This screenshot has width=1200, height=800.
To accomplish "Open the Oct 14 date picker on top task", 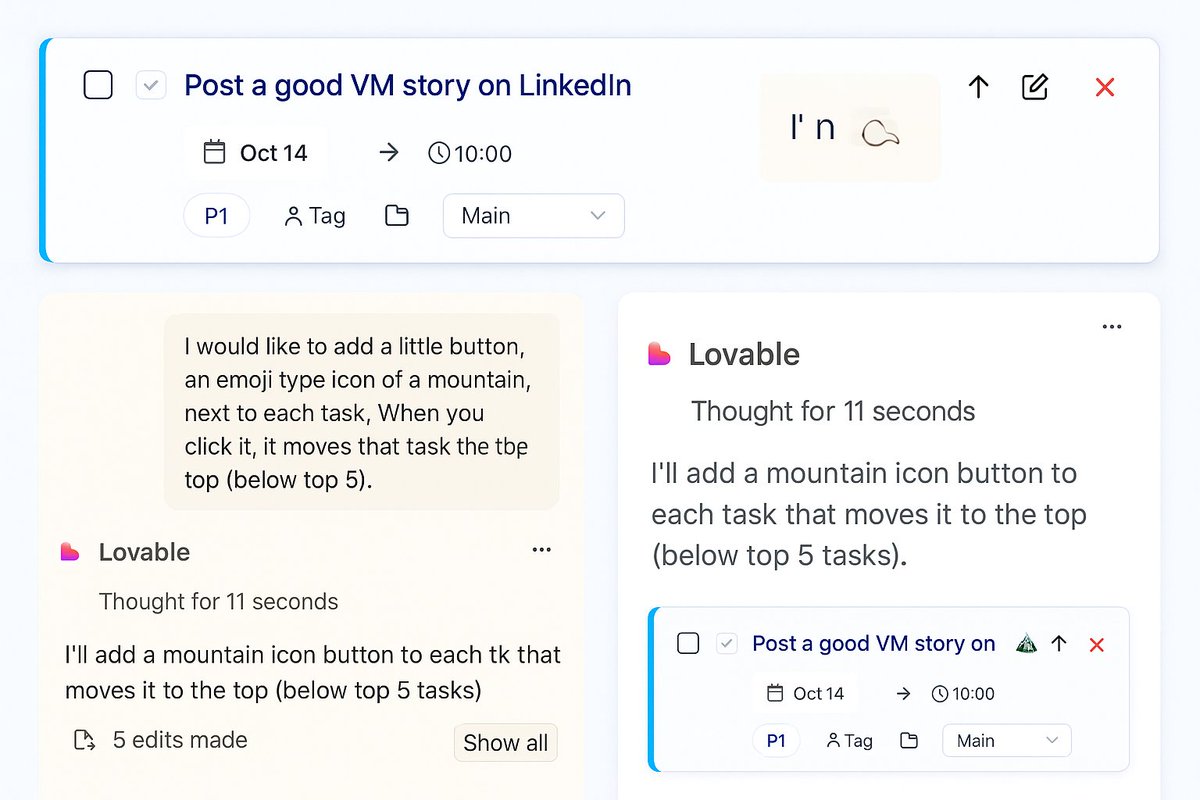I will (255, 153).
